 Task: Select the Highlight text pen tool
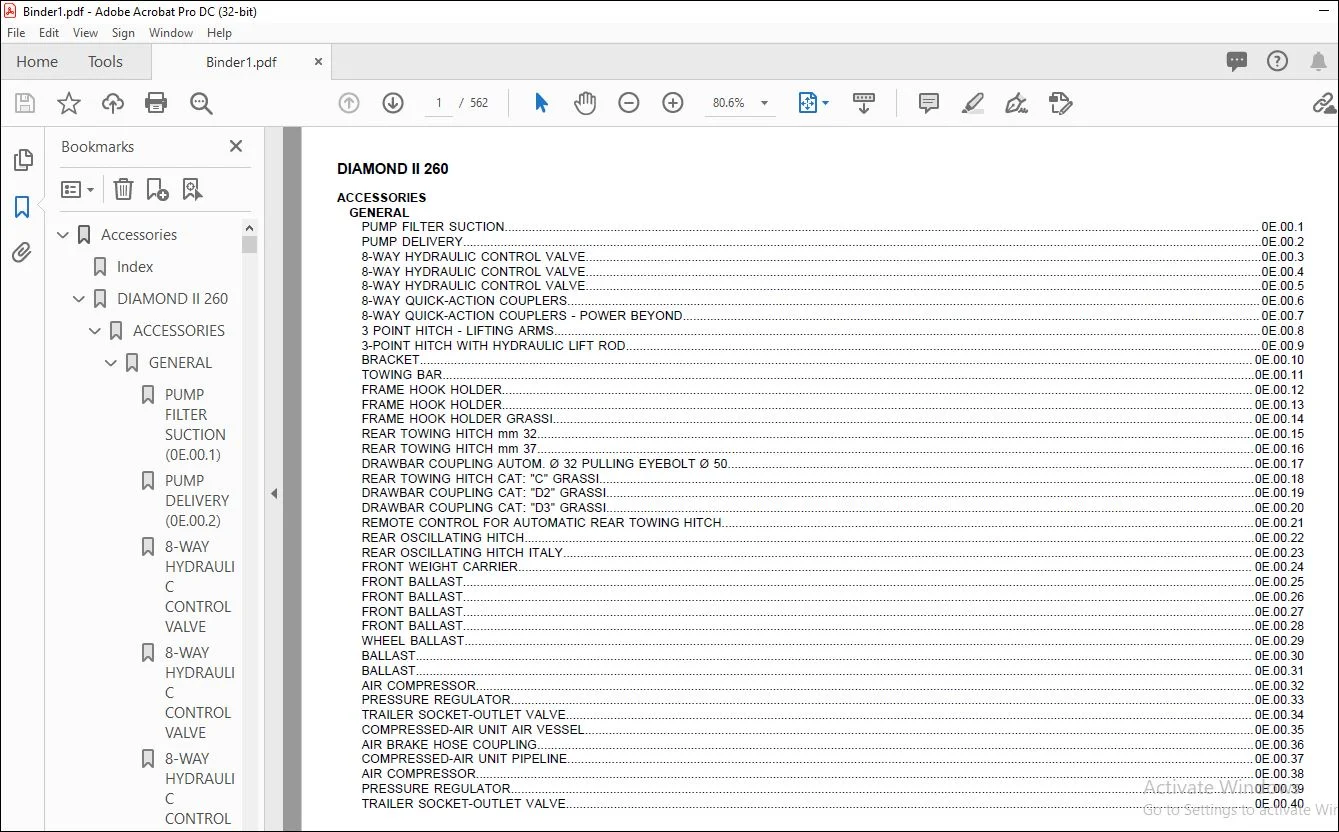click(x=973, y=103)
